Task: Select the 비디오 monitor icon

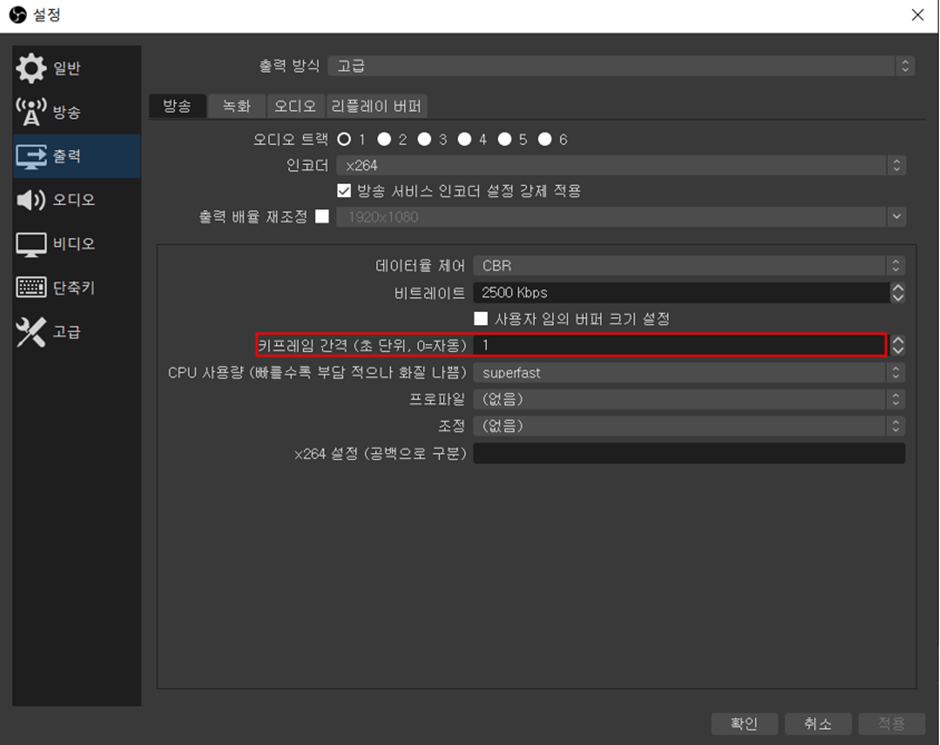Action: pos(31,244)
